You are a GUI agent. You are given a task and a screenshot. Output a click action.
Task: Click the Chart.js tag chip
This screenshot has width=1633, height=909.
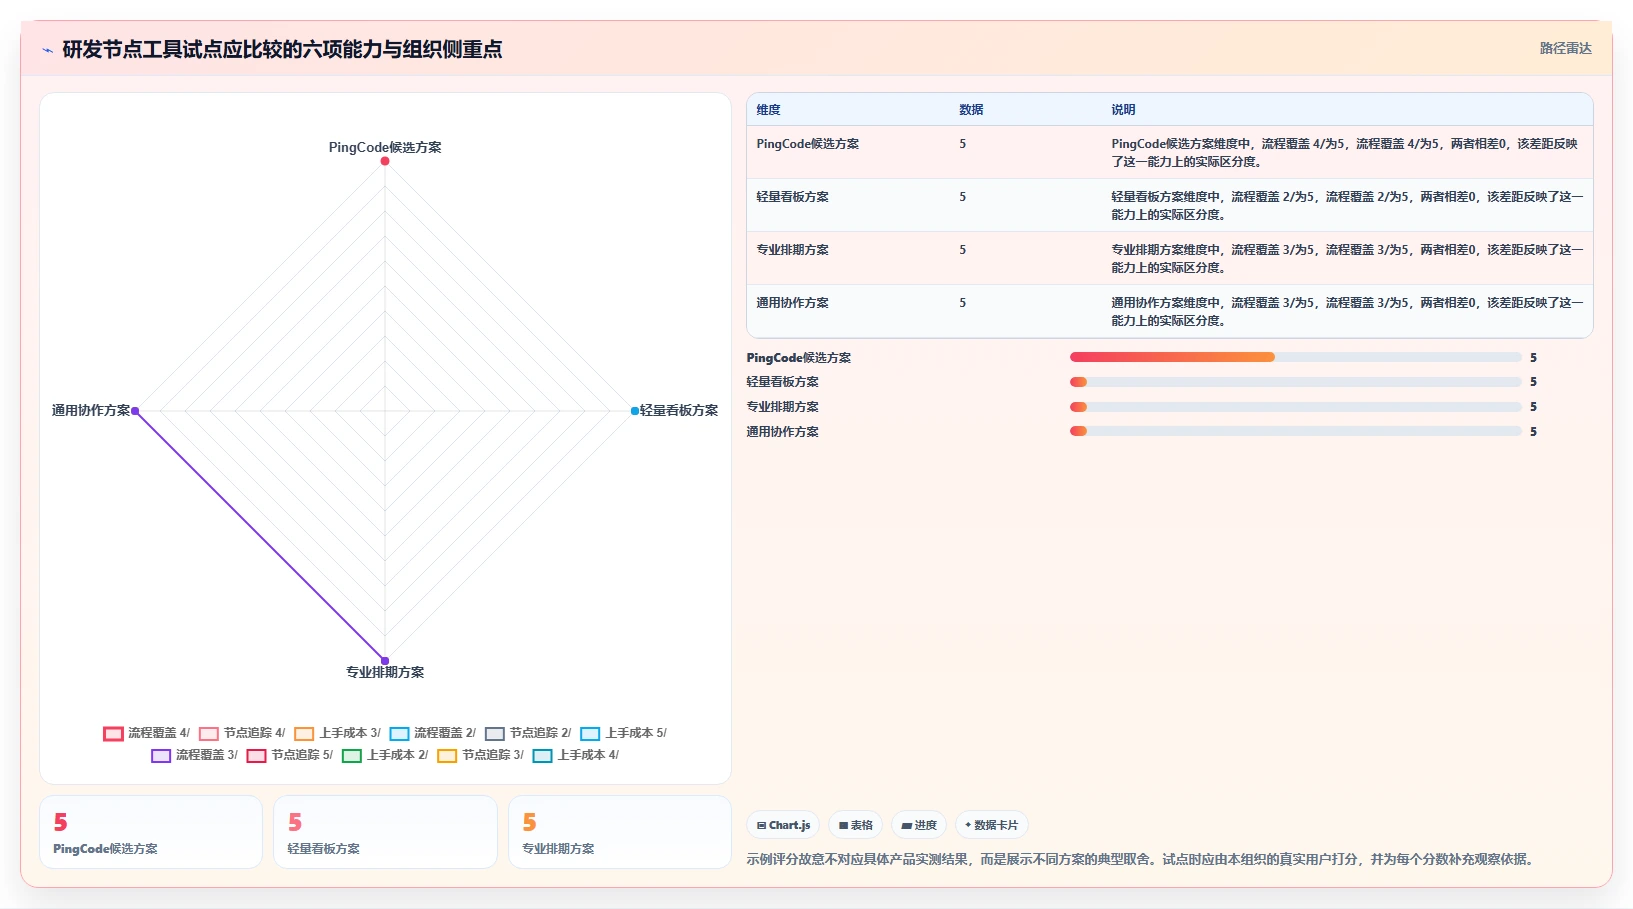pyautogui.click(x=783, y=825)
